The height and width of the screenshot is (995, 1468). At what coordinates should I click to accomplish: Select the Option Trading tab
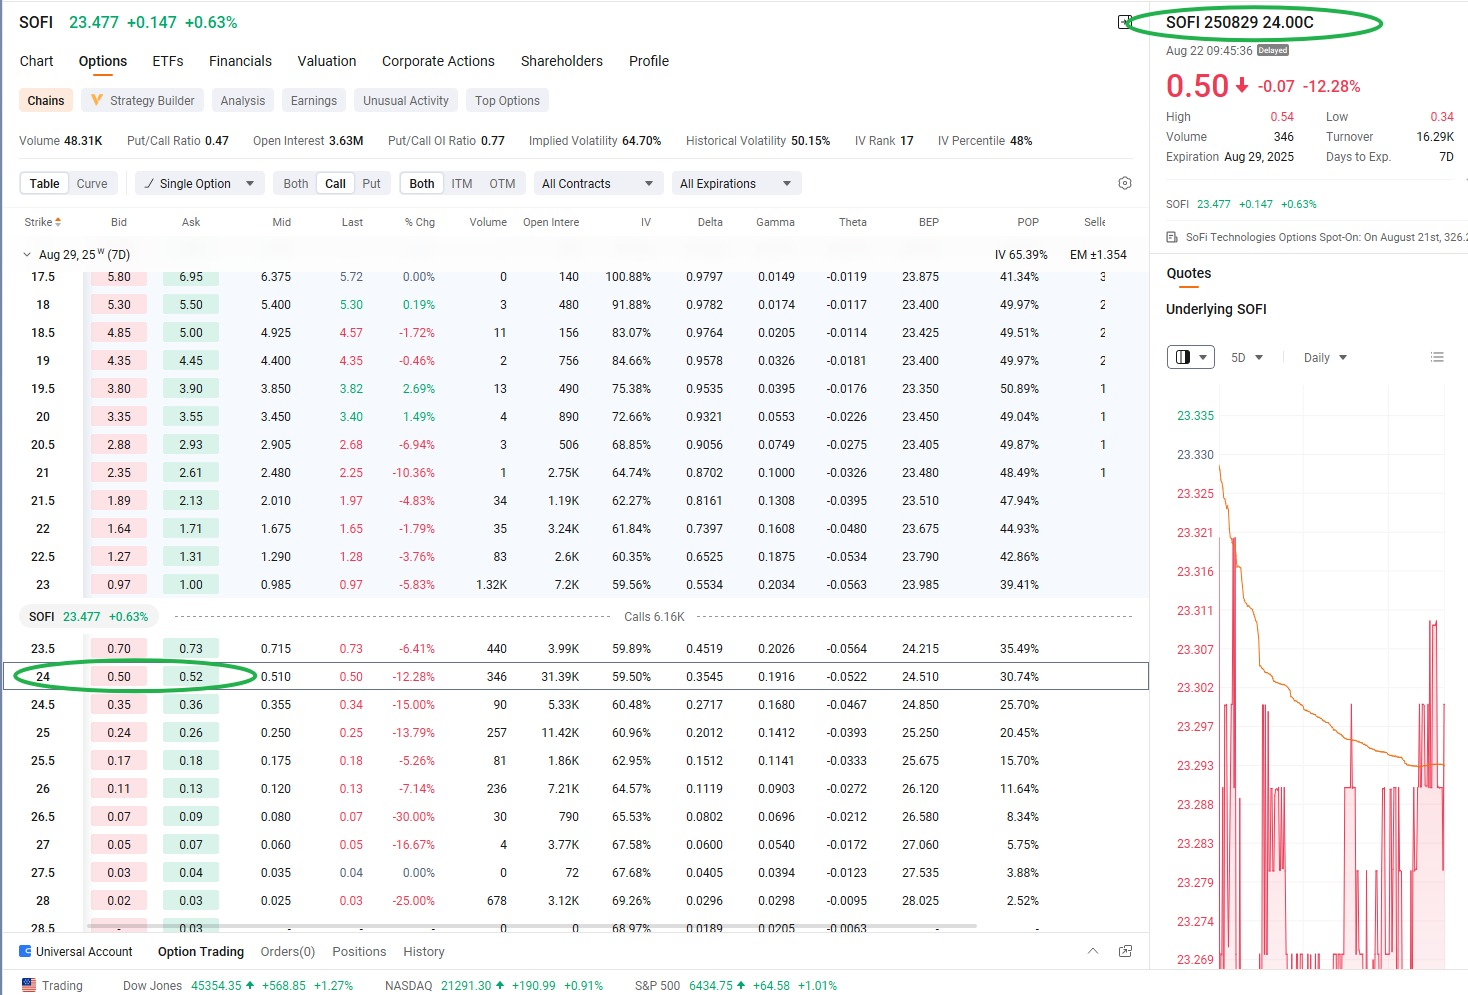tap(201, 952)
